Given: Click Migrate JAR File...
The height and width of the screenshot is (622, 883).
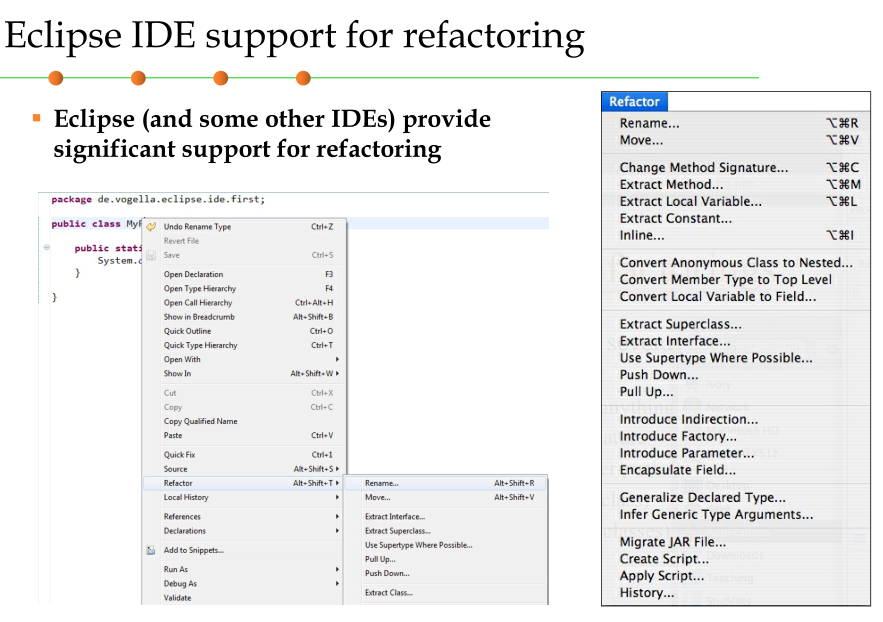Looking at the screenshot, I should point(736,542).
